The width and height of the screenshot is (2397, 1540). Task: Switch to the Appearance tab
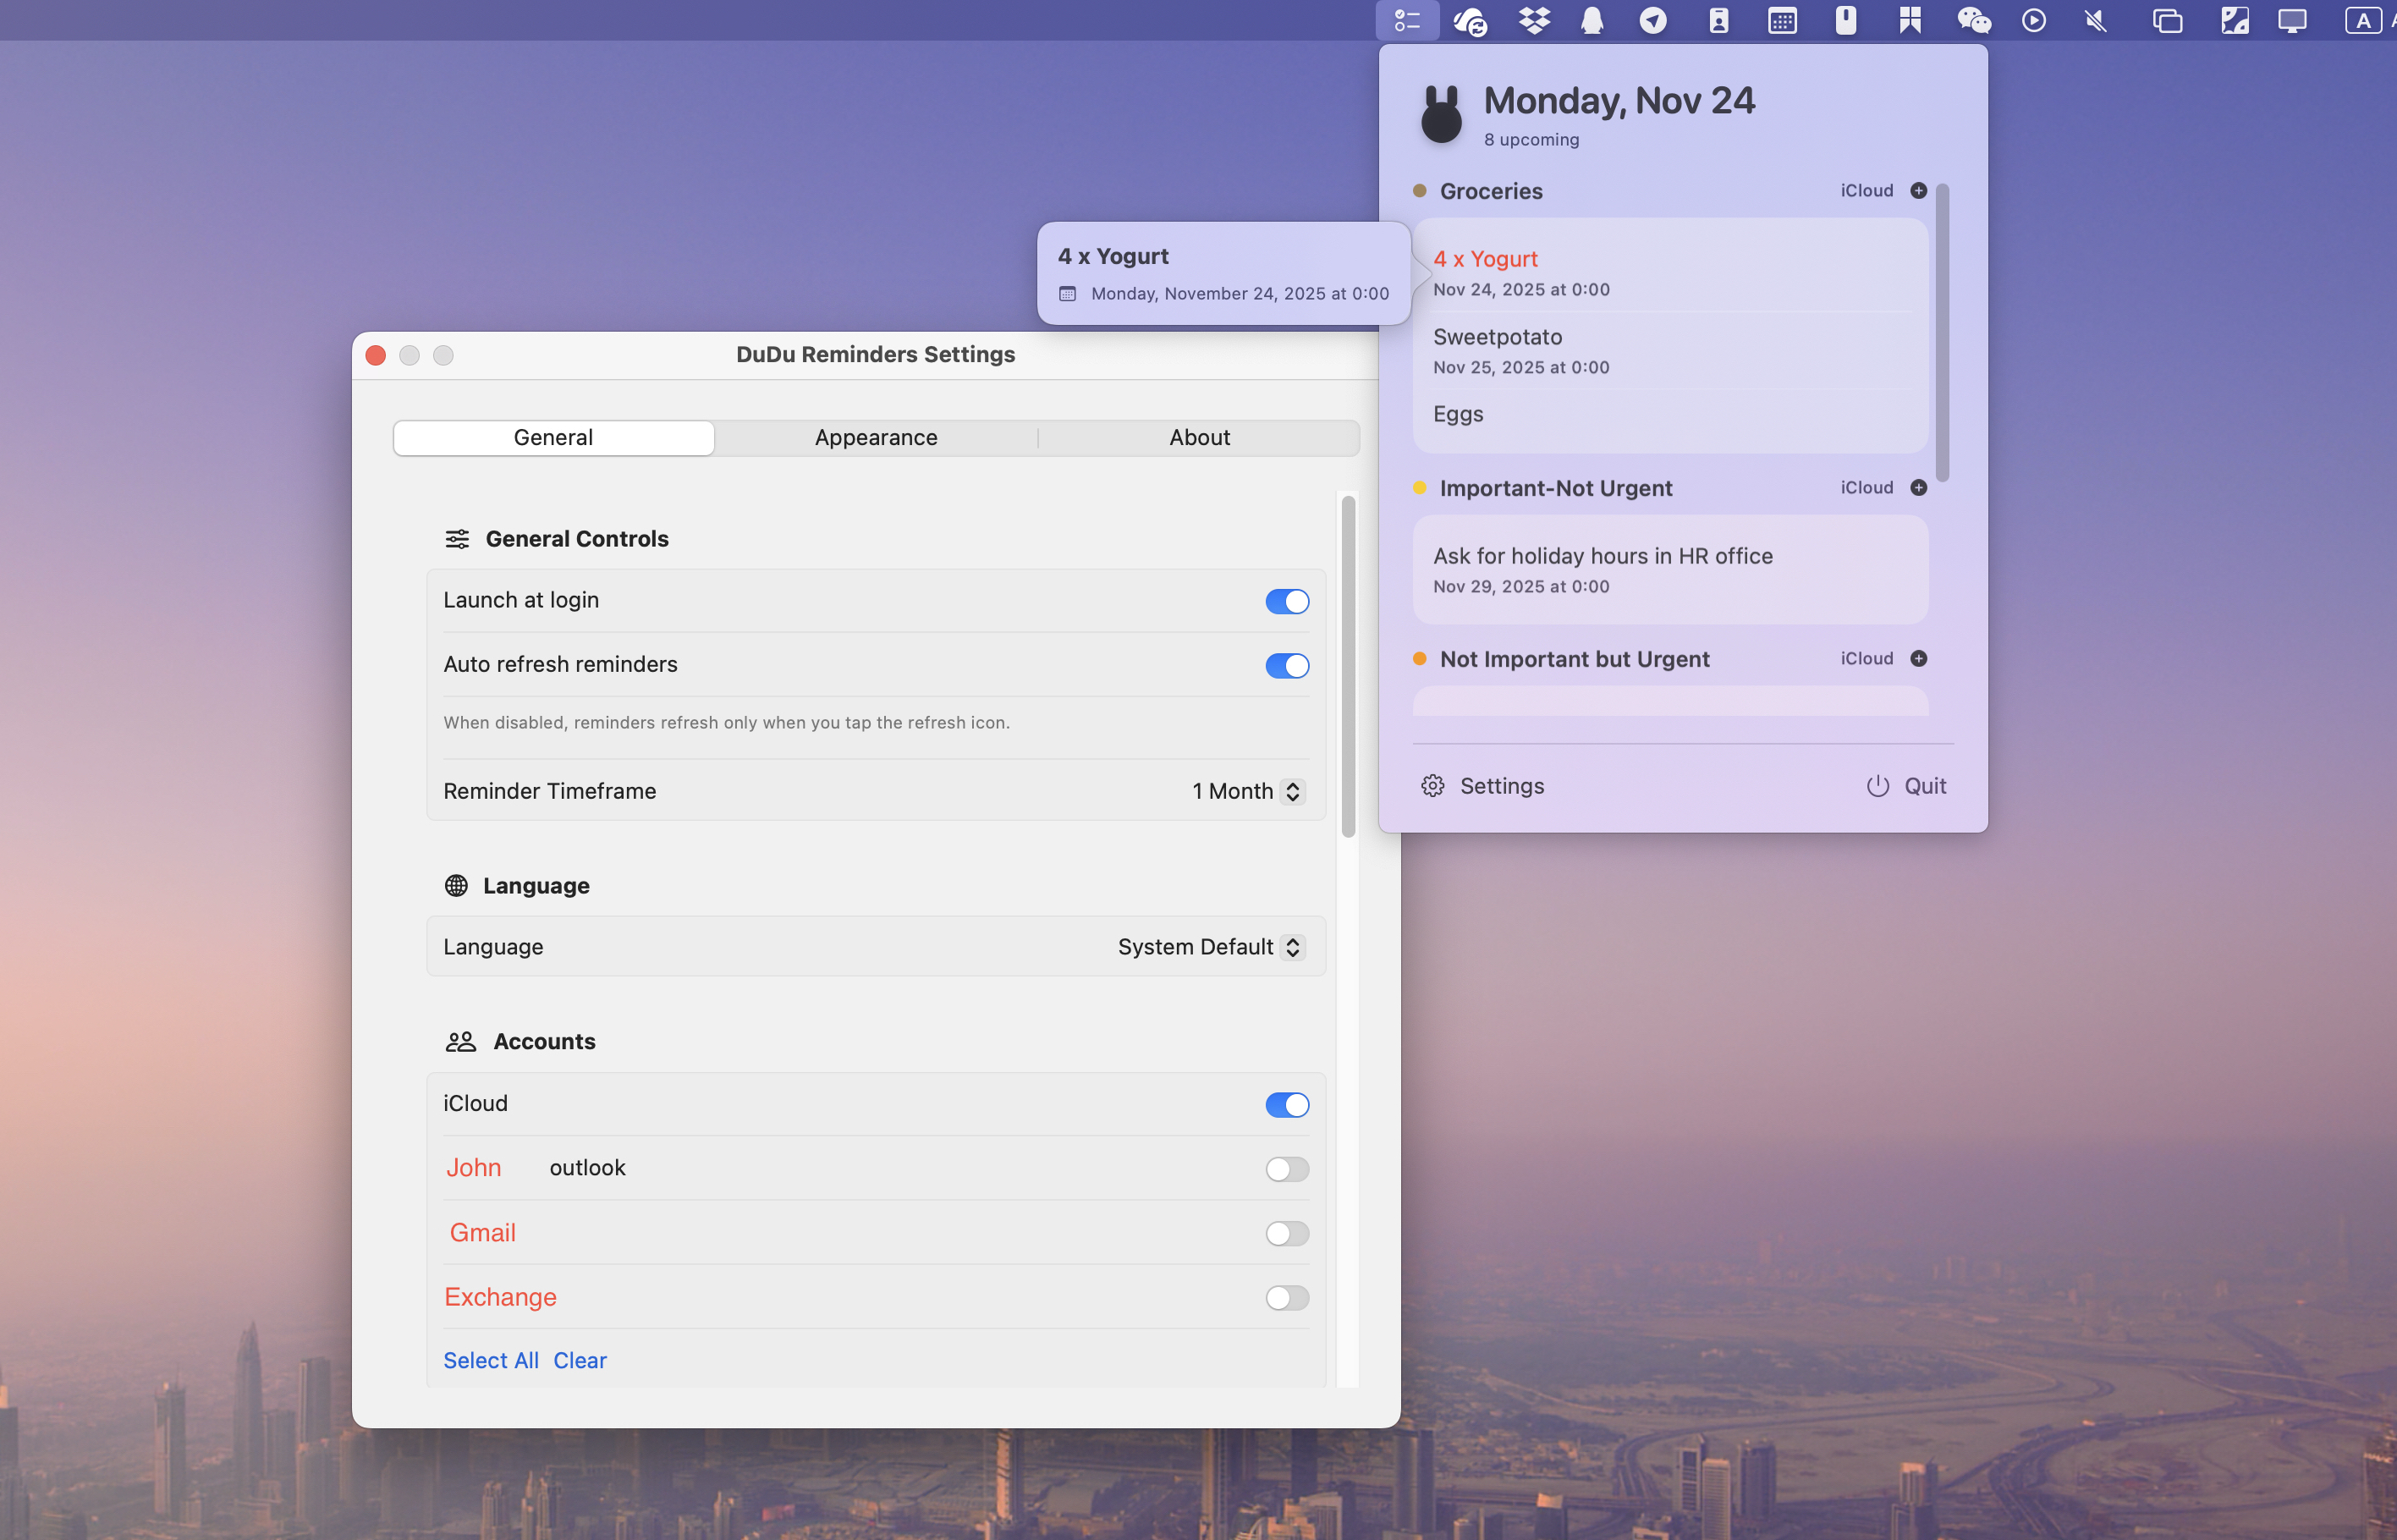click(x=875, y=437)
